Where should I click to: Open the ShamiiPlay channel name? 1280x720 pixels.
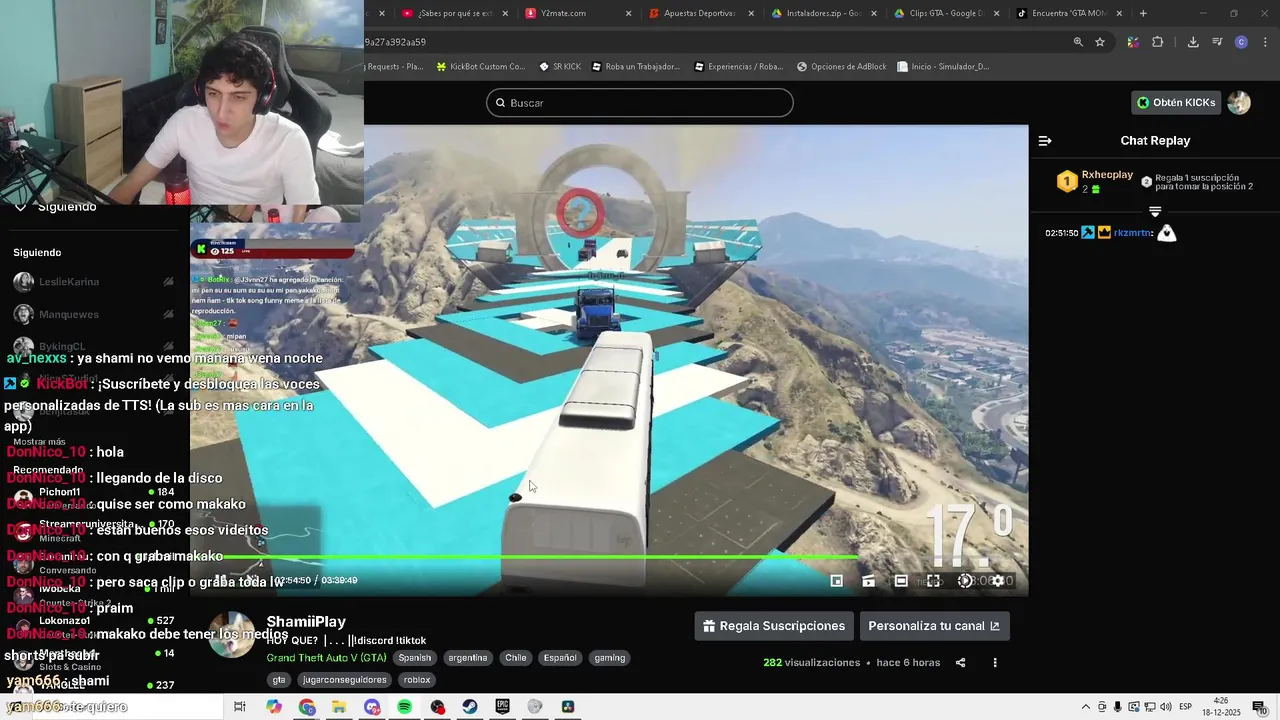click(306, 622)
